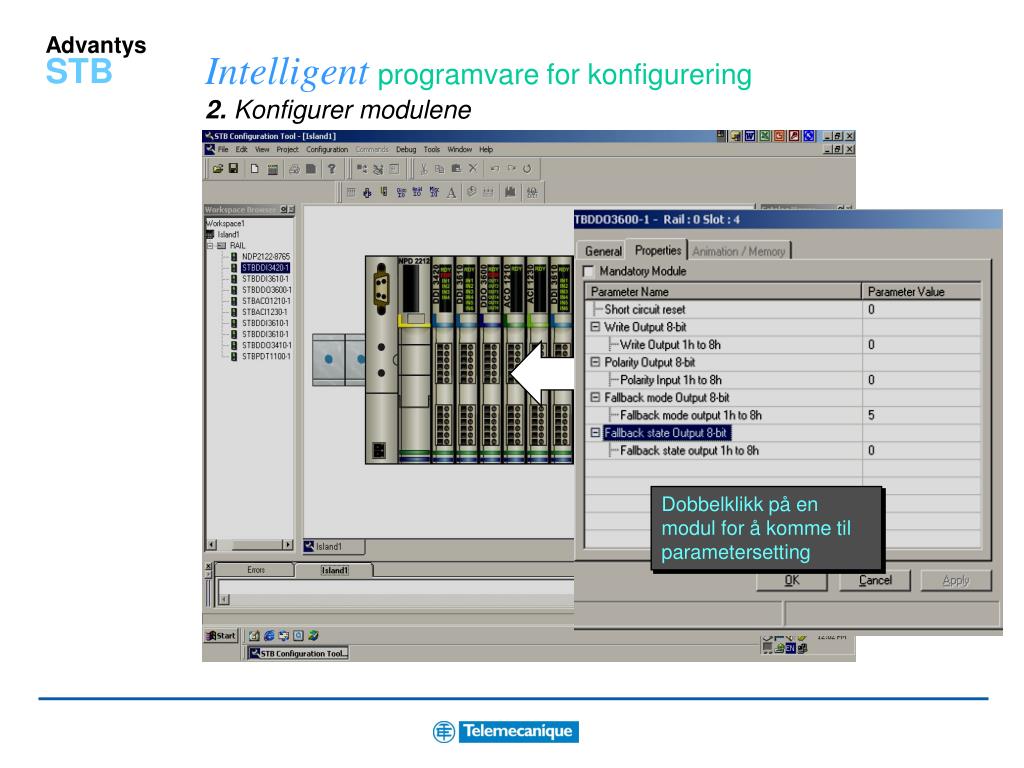Image resolution: width=1024 pixels, height=768 pixels.
Task: Click the Undo arrow icon
Action: click(x=494, y=168)
